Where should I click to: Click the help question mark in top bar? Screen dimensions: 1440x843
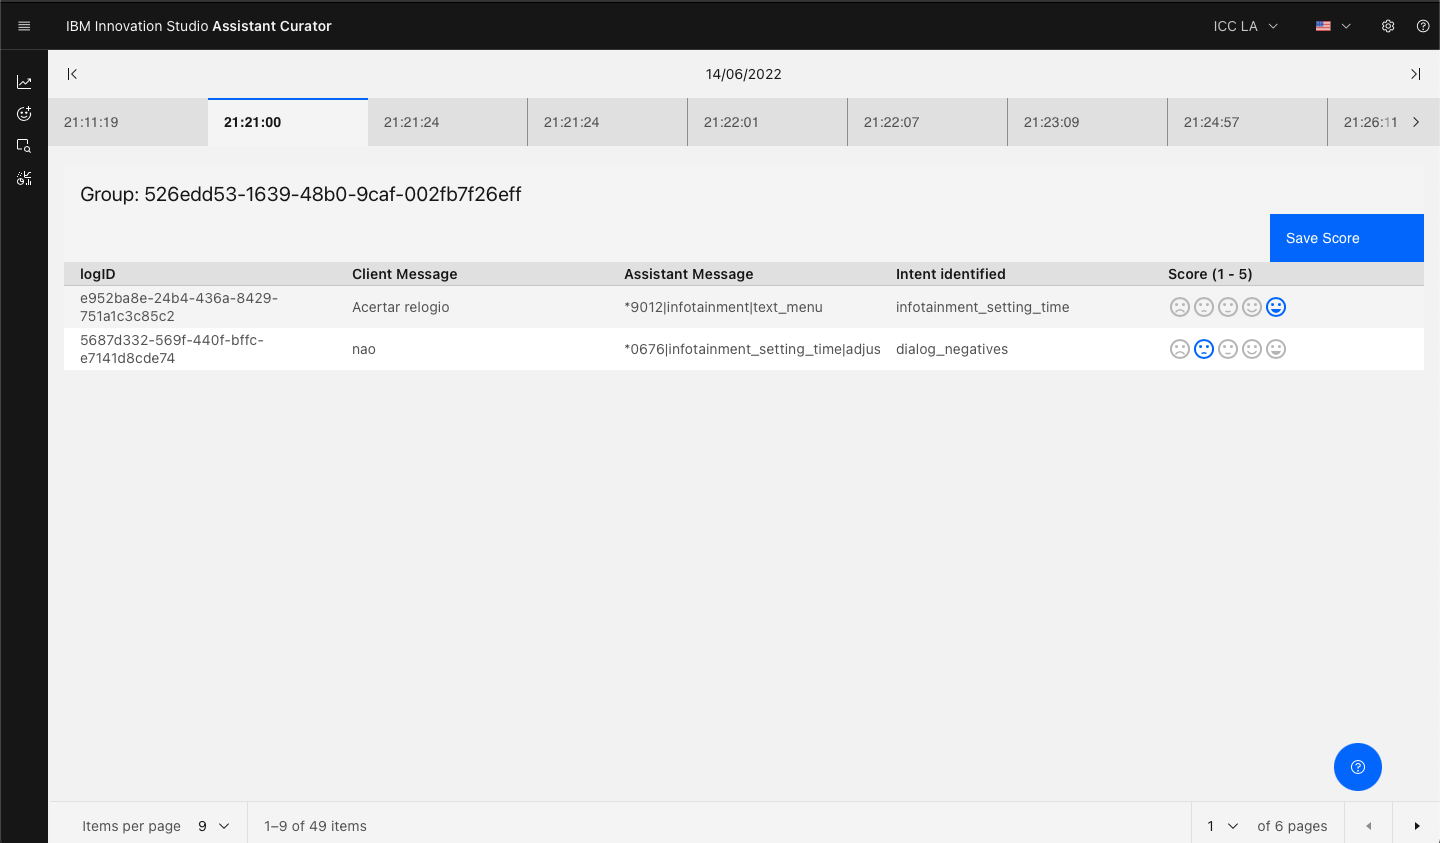1423,25
